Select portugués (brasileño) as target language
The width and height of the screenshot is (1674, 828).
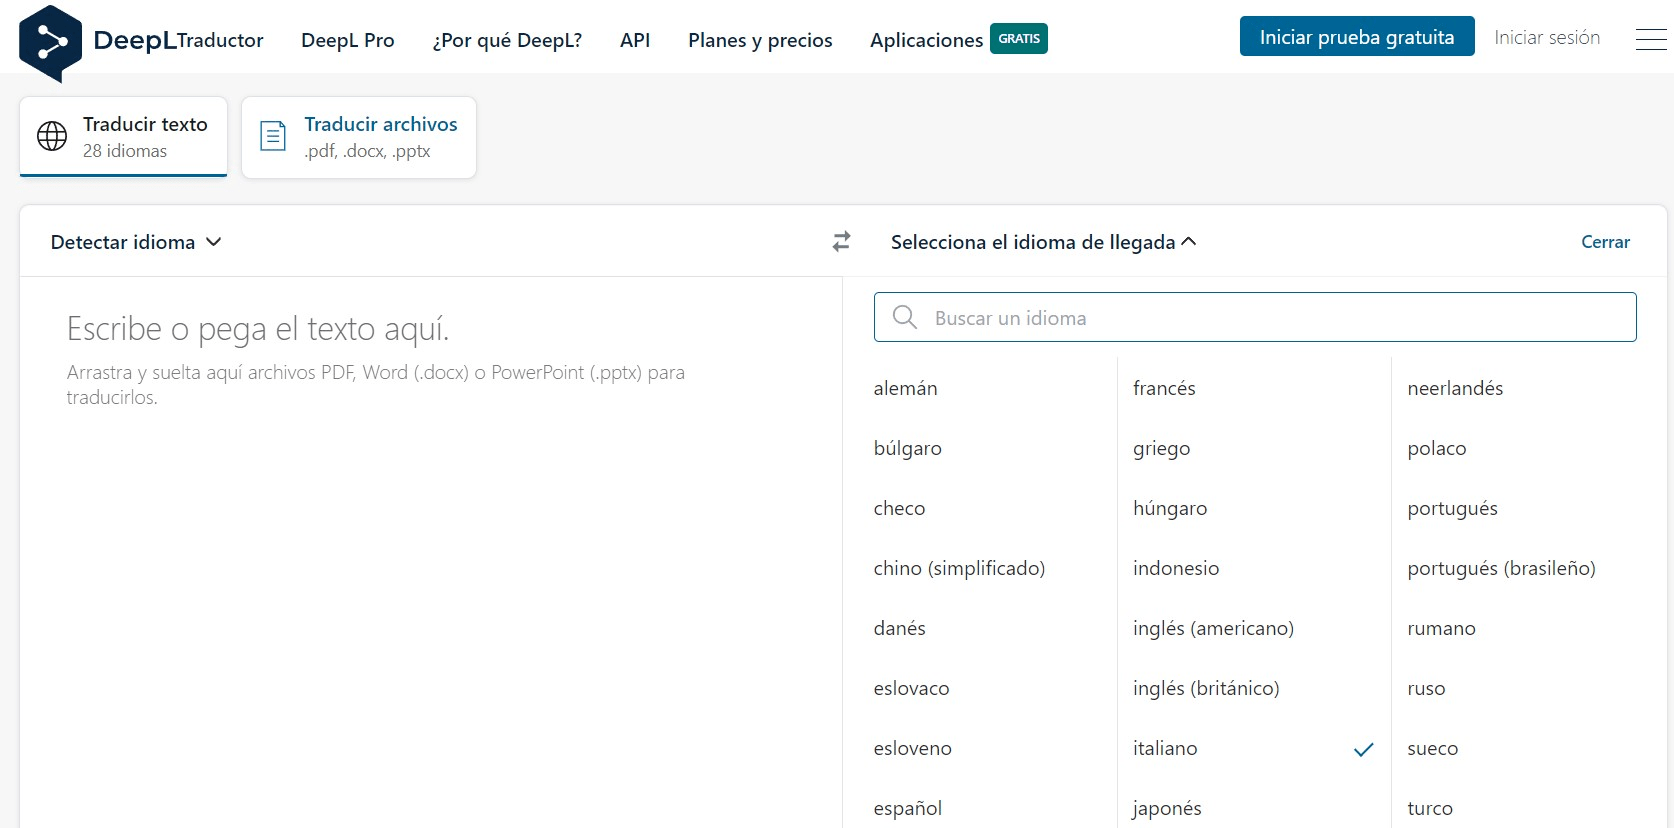click(1501, 568)
